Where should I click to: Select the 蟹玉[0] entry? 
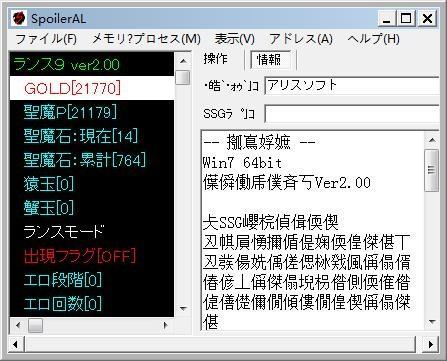[92, 208]
